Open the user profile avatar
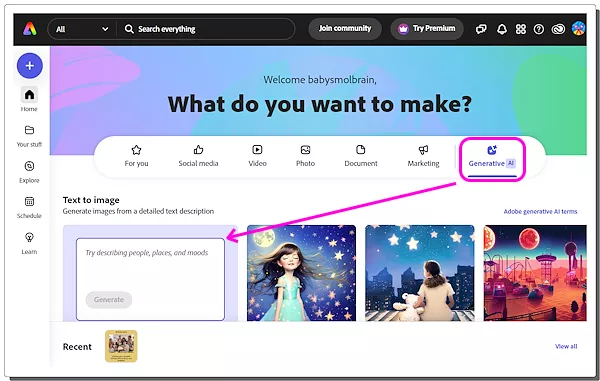 [x=579, y=29]
